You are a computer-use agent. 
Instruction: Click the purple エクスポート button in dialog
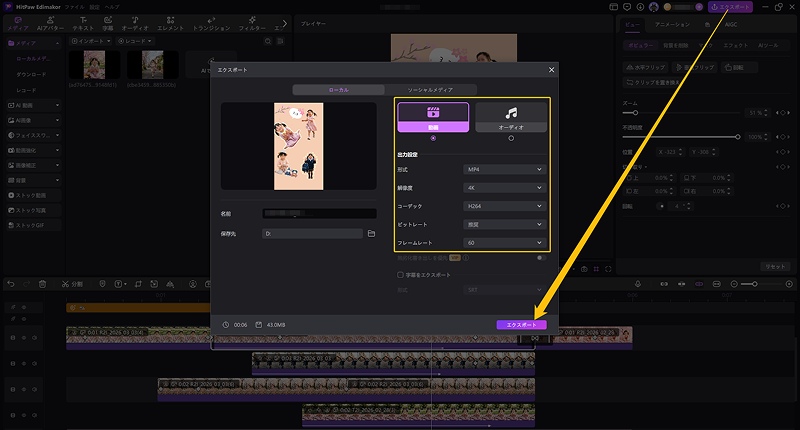coord(521,325)
